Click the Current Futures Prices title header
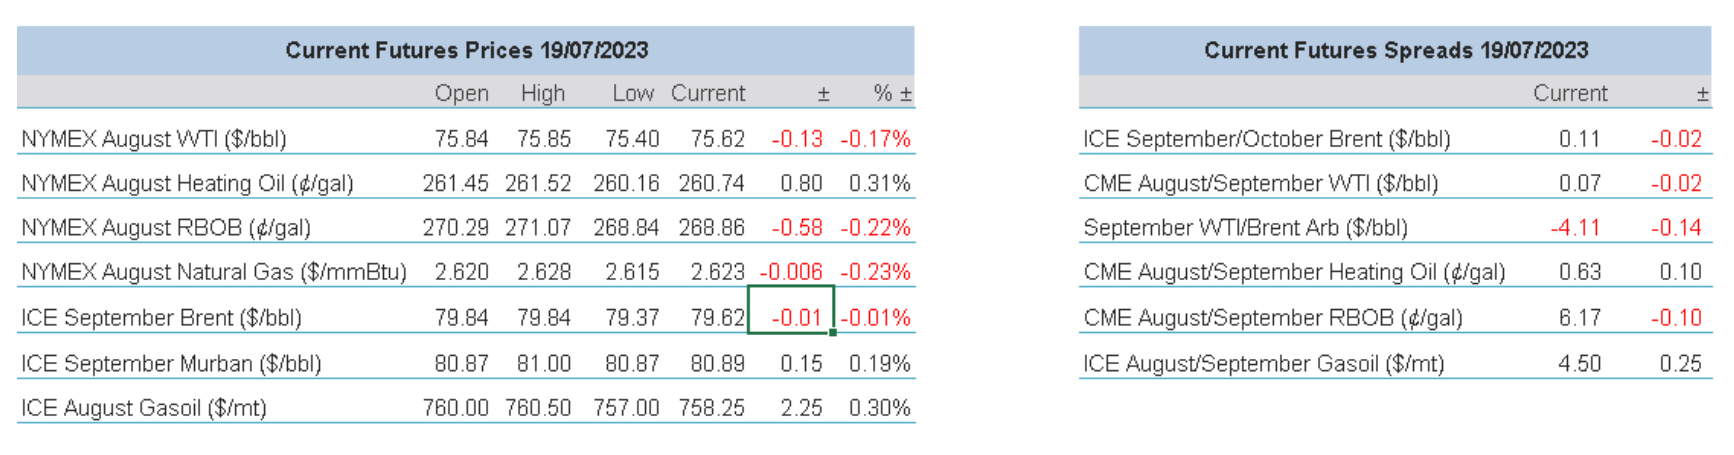 click(x=466, y=50)
